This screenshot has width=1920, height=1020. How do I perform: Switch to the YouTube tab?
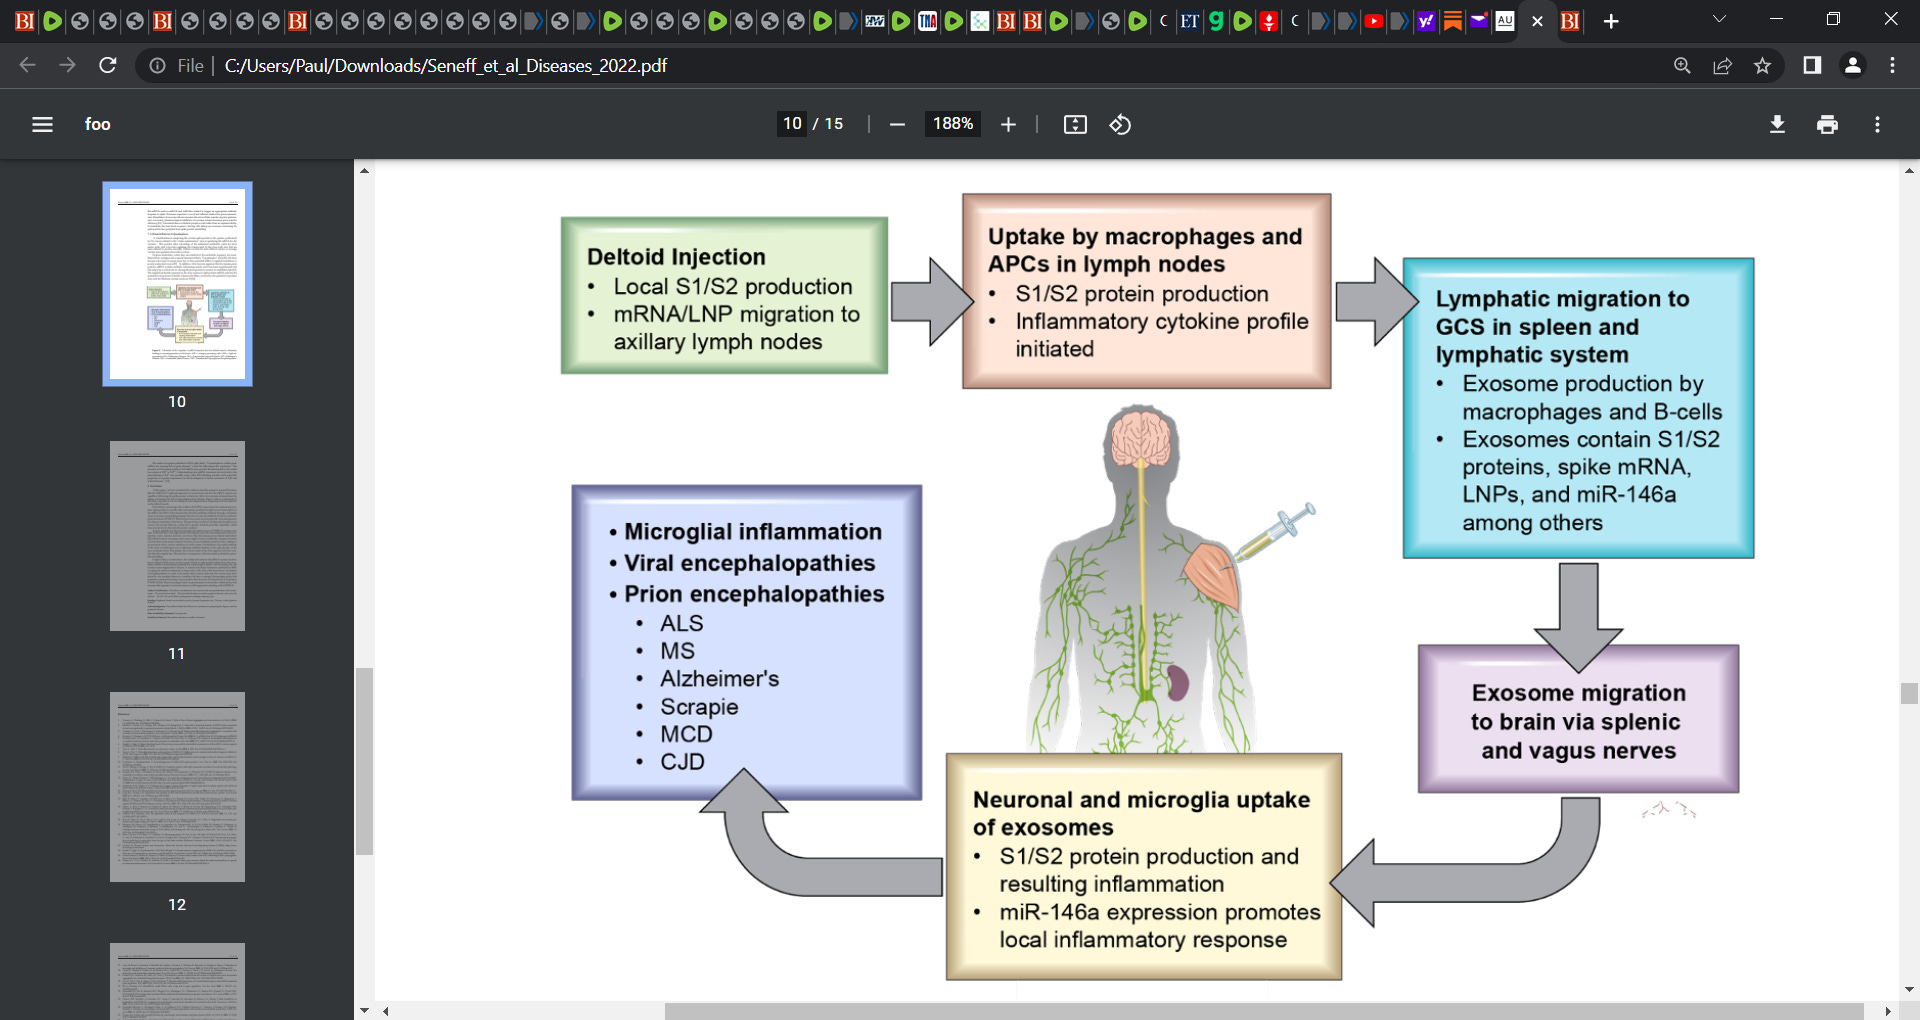(1373, 21)
